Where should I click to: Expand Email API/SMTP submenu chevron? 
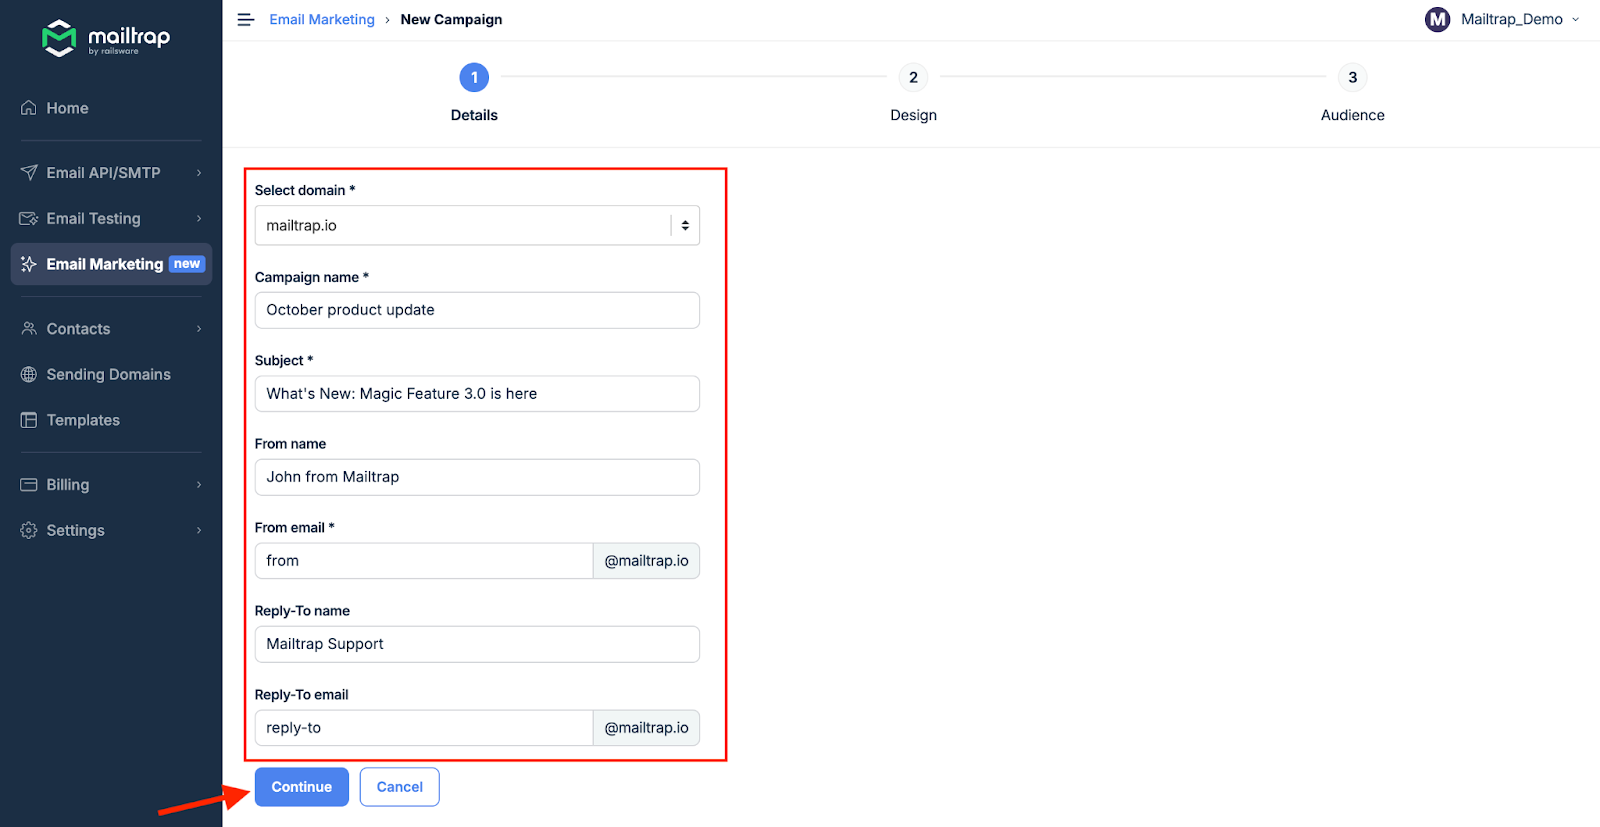coord(199,173)
